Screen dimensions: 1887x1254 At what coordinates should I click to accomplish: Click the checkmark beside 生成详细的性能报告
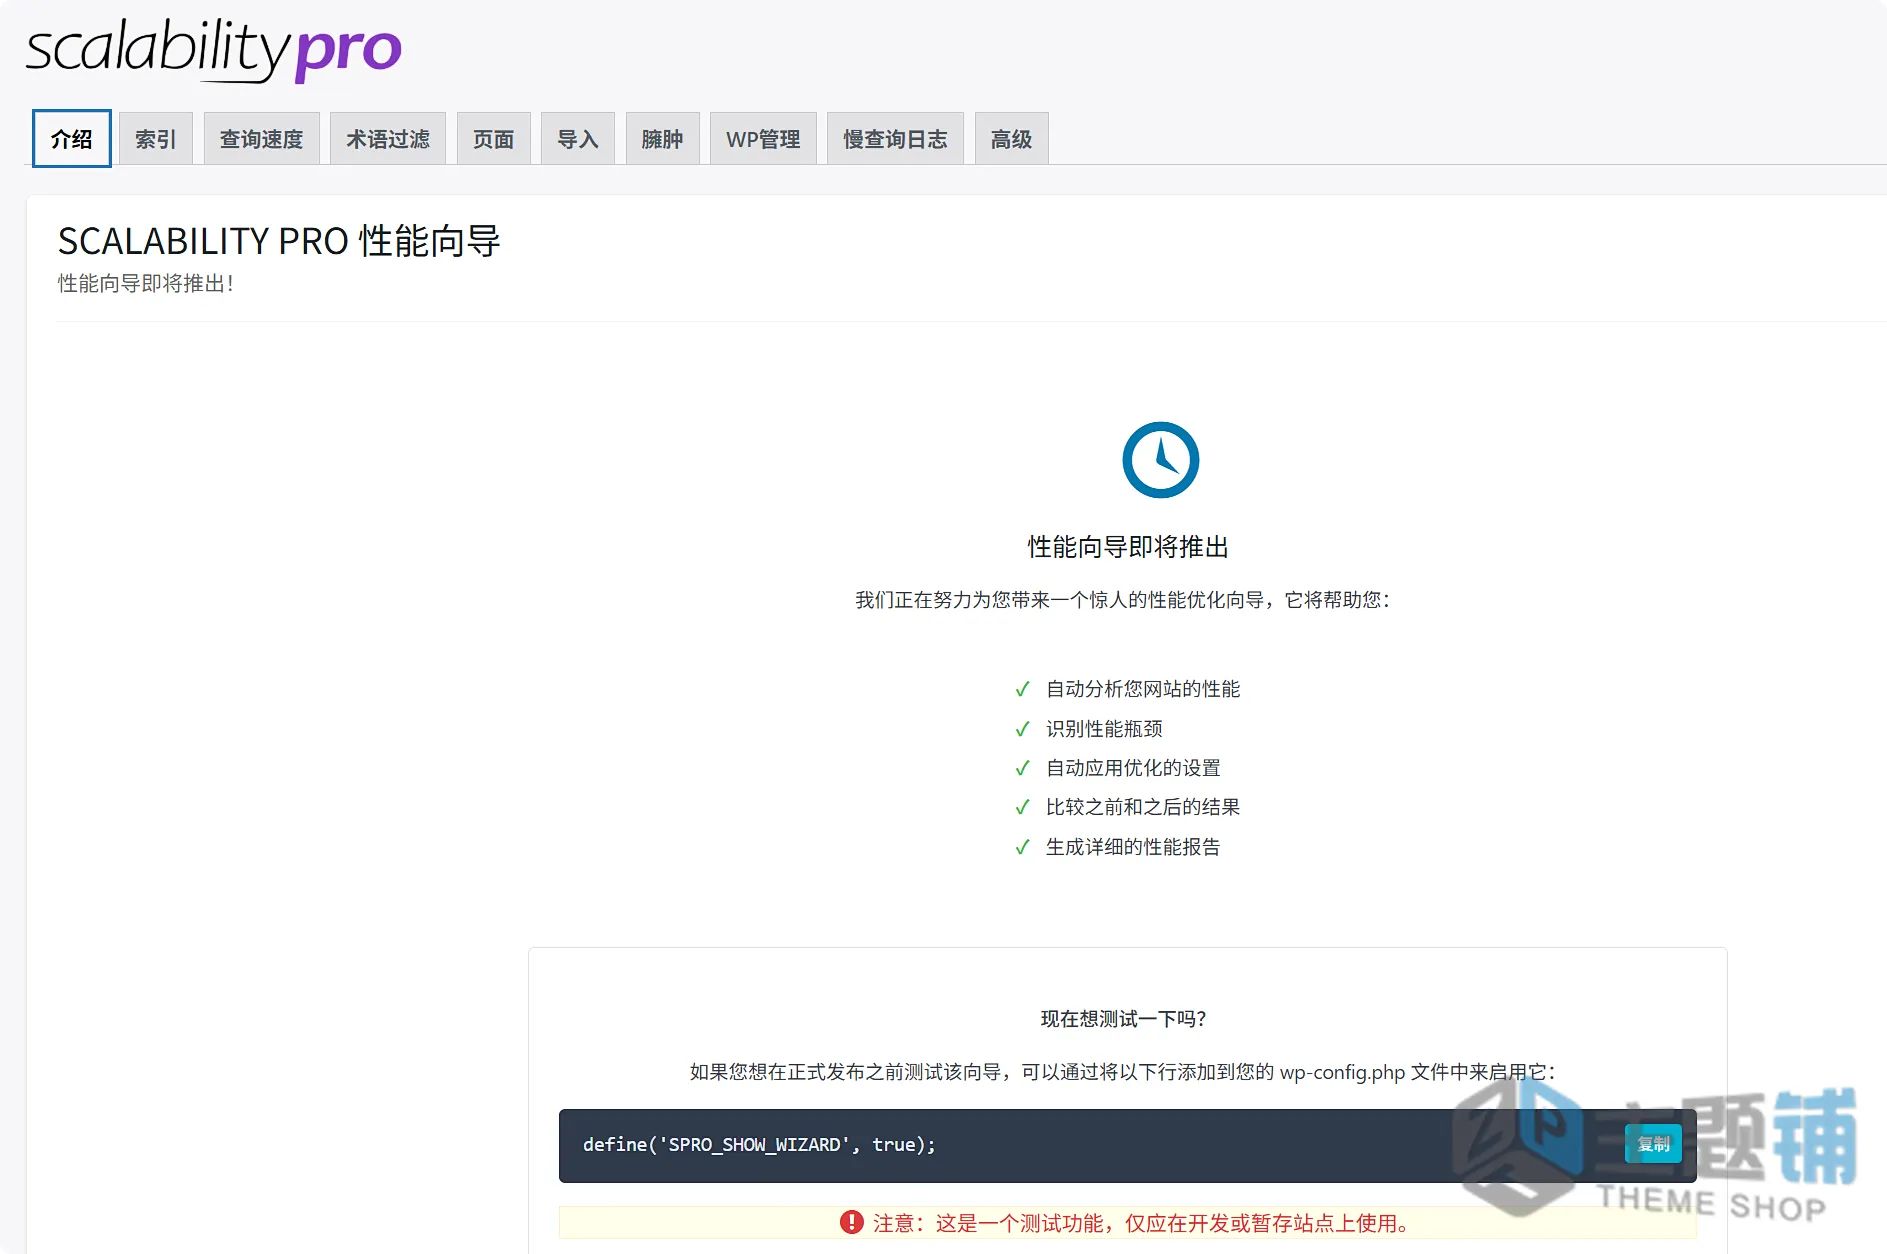1022,847
